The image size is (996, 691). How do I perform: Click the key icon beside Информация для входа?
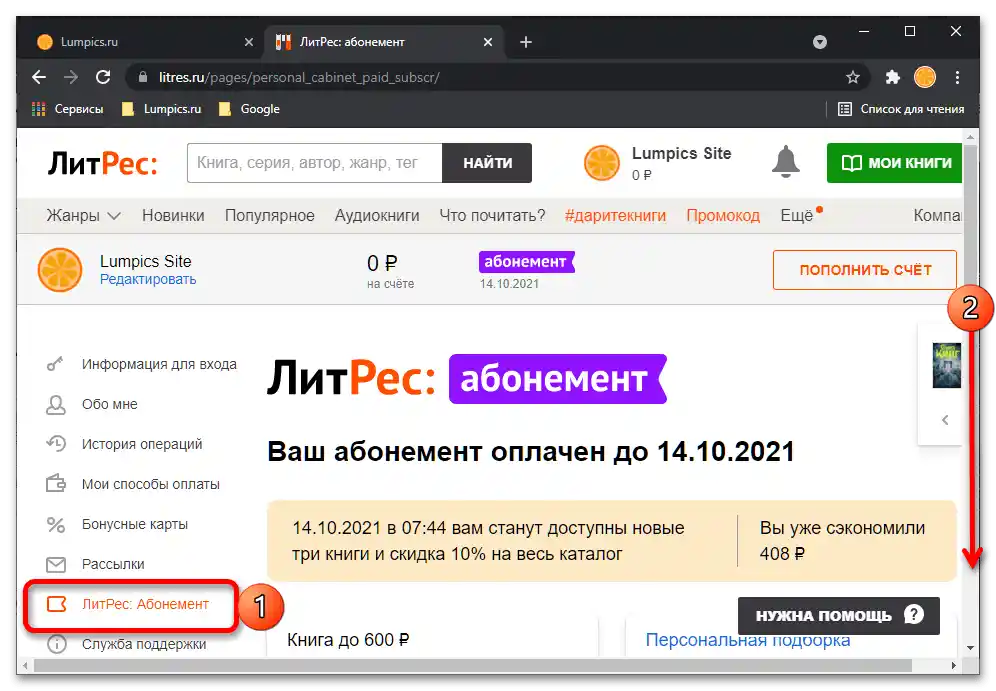coord(55,365)
